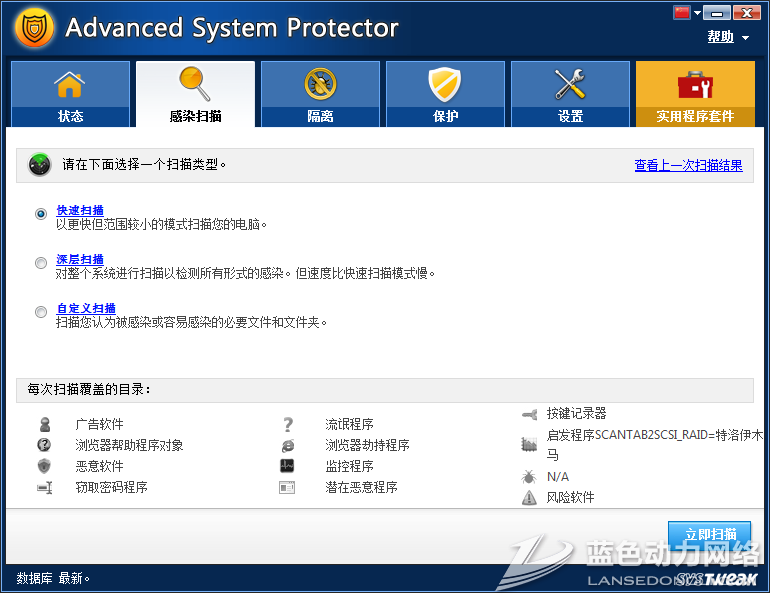Select the quick scan (快速扫描) radio button
This screenshot has height=593, width=770.
[x=41, y=214]
